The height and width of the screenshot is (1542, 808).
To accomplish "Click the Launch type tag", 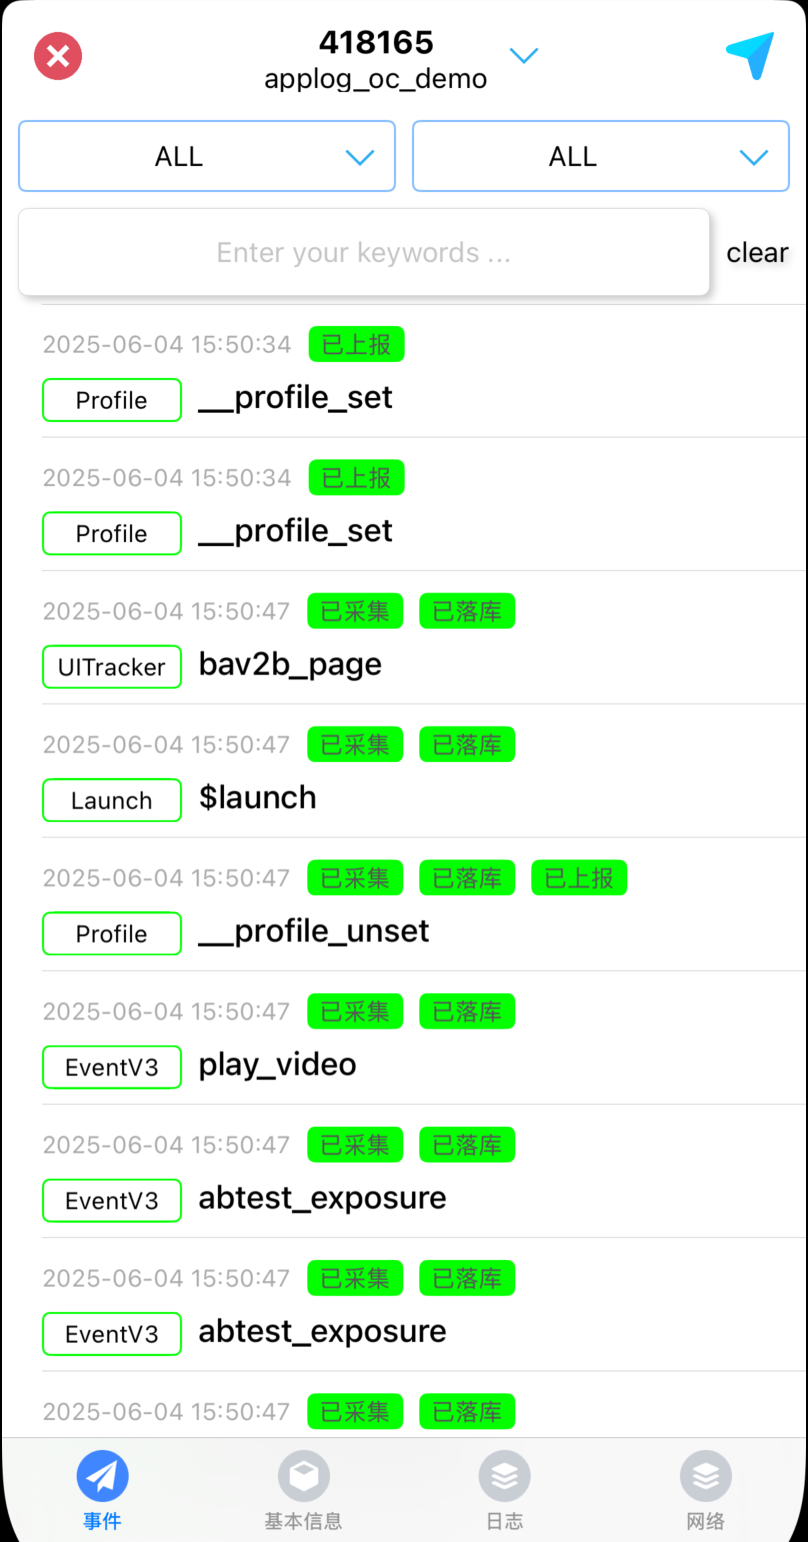I will click(x=112, y=800).
